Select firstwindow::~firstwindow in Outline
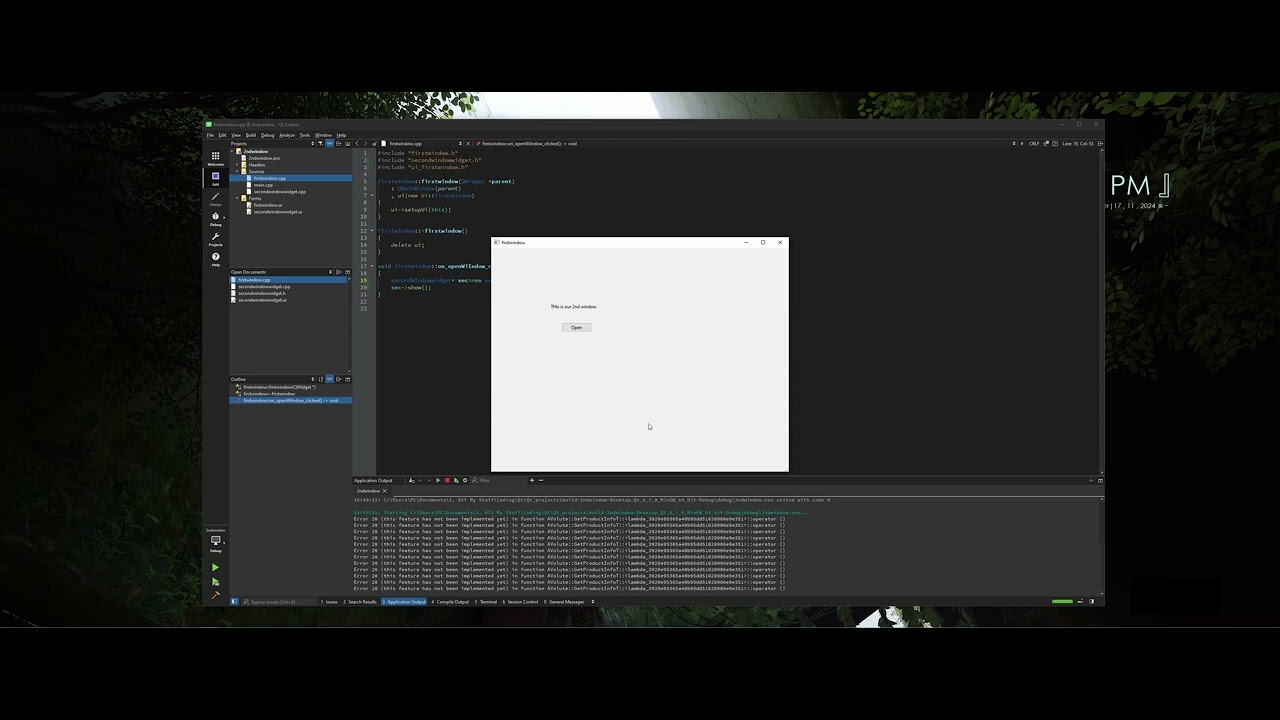 pyautogui.click(x=269, y=394)
